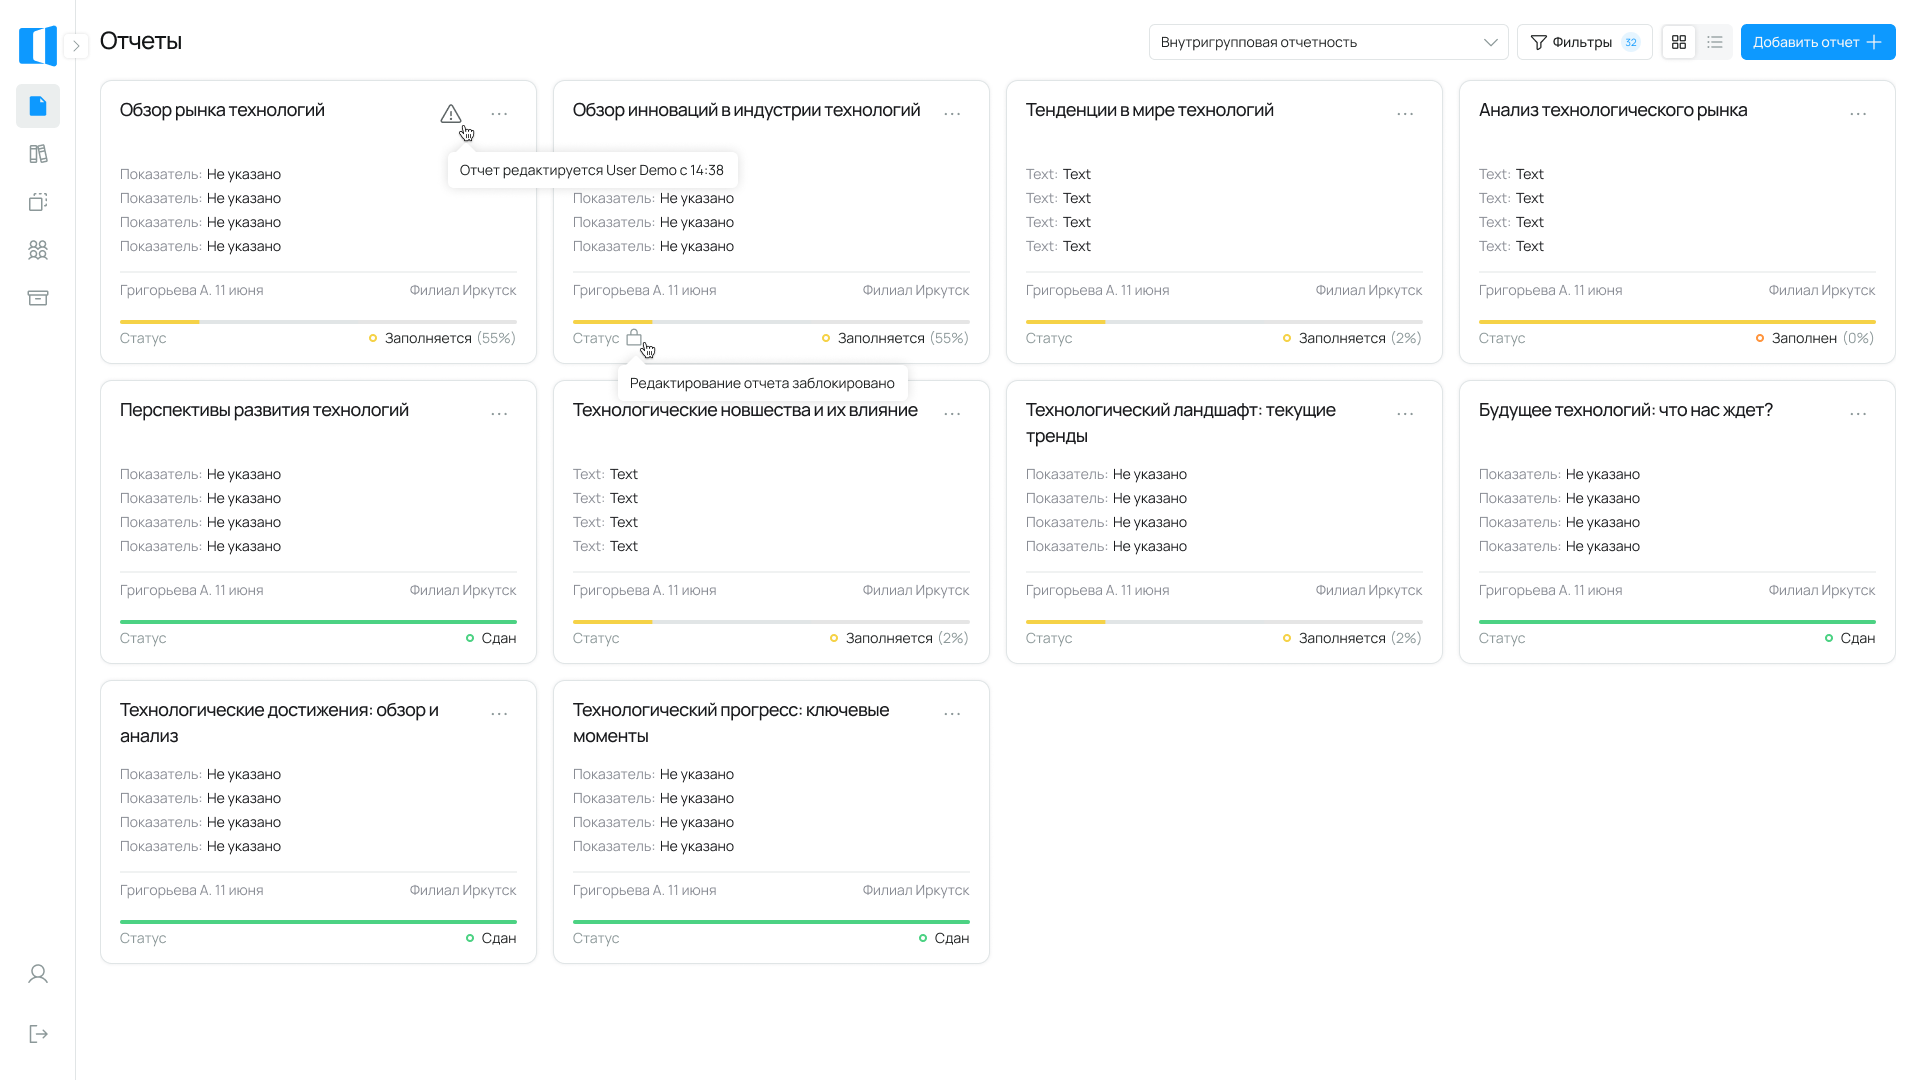Open the users group sidebar icon
Viewport: 1920px width, 1080px height.
pos(38,250)
